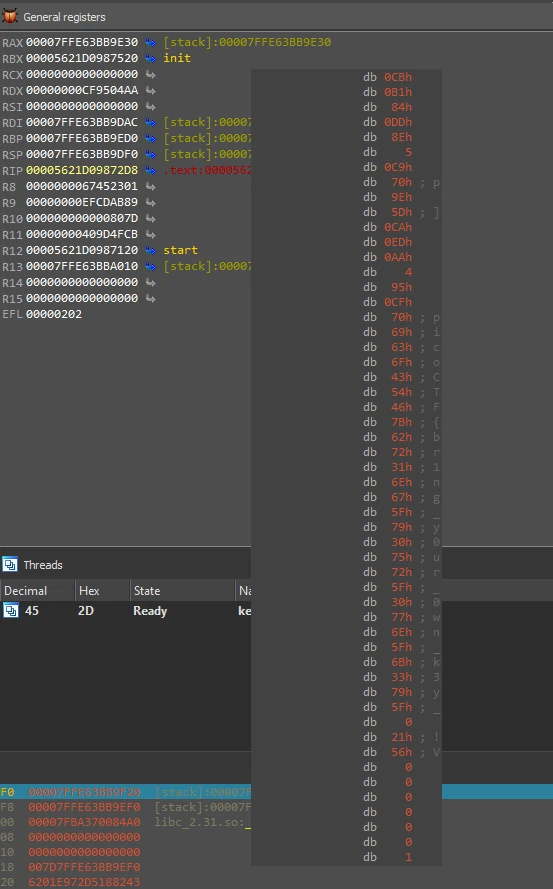The image size is (553, 889).
Task: Click the R12 jump arrow icon
Action: 150,250
